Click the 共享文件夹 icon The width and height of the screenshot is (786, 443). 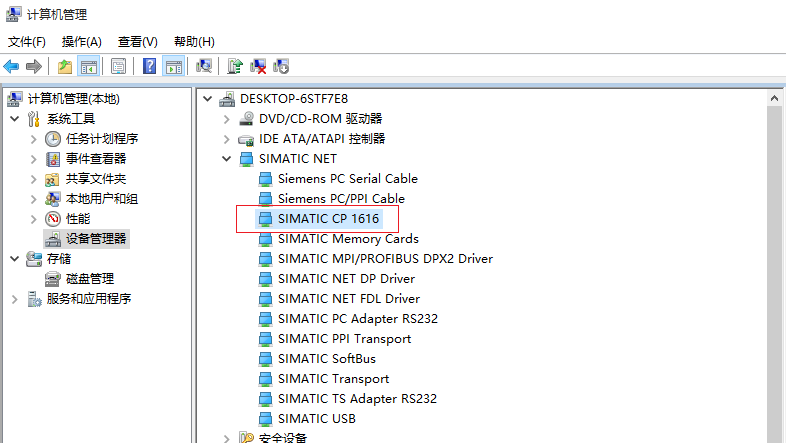(53, 179)
